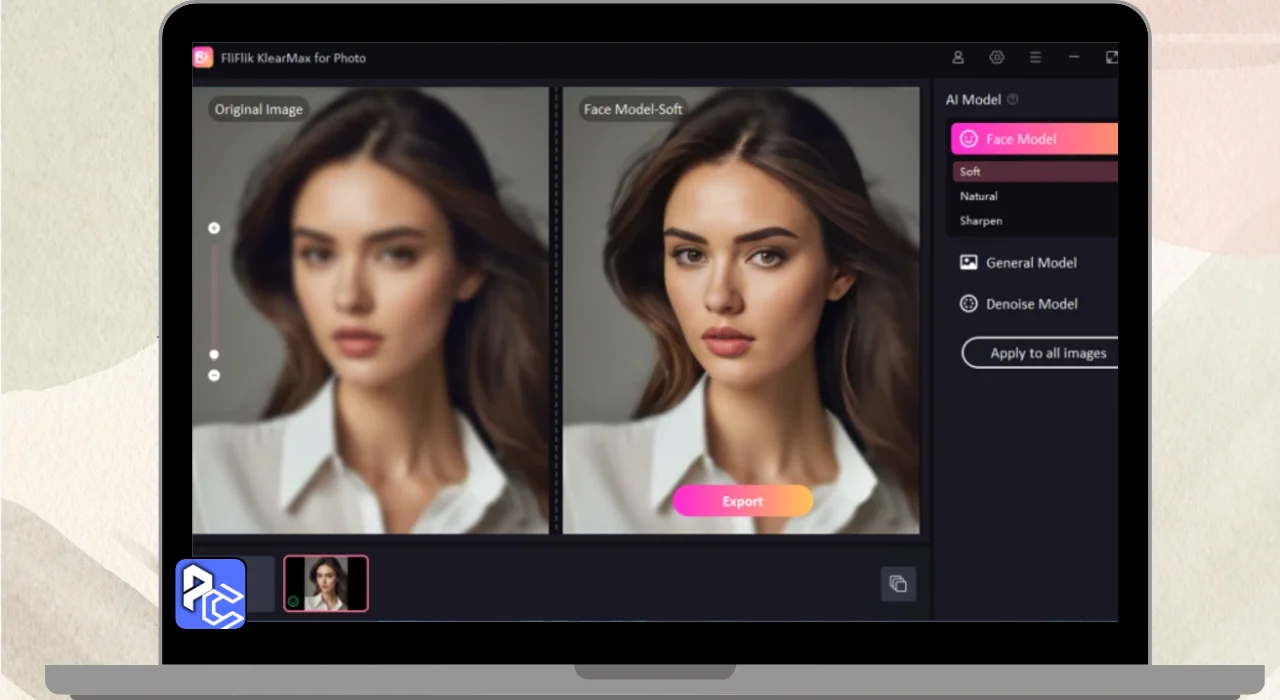Screen dimensions: 1280x700
Task: Click the compare/copy icon at bottom right
Action: point(898,584)
